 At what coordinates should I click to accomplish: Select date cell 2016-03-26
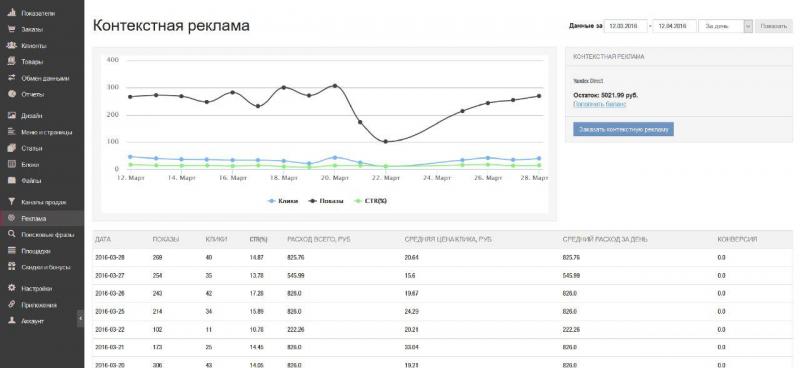coord(110,293)
